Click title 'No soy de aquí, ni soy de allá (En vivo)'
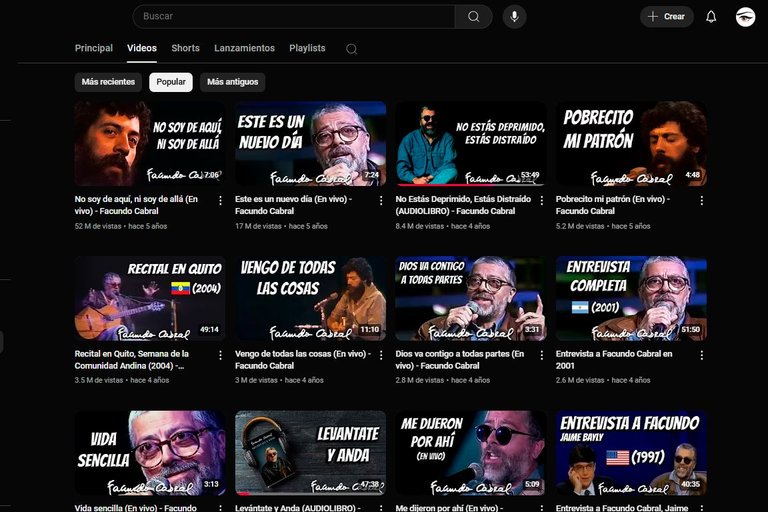 pyautogui.click(x=136, y=205)
